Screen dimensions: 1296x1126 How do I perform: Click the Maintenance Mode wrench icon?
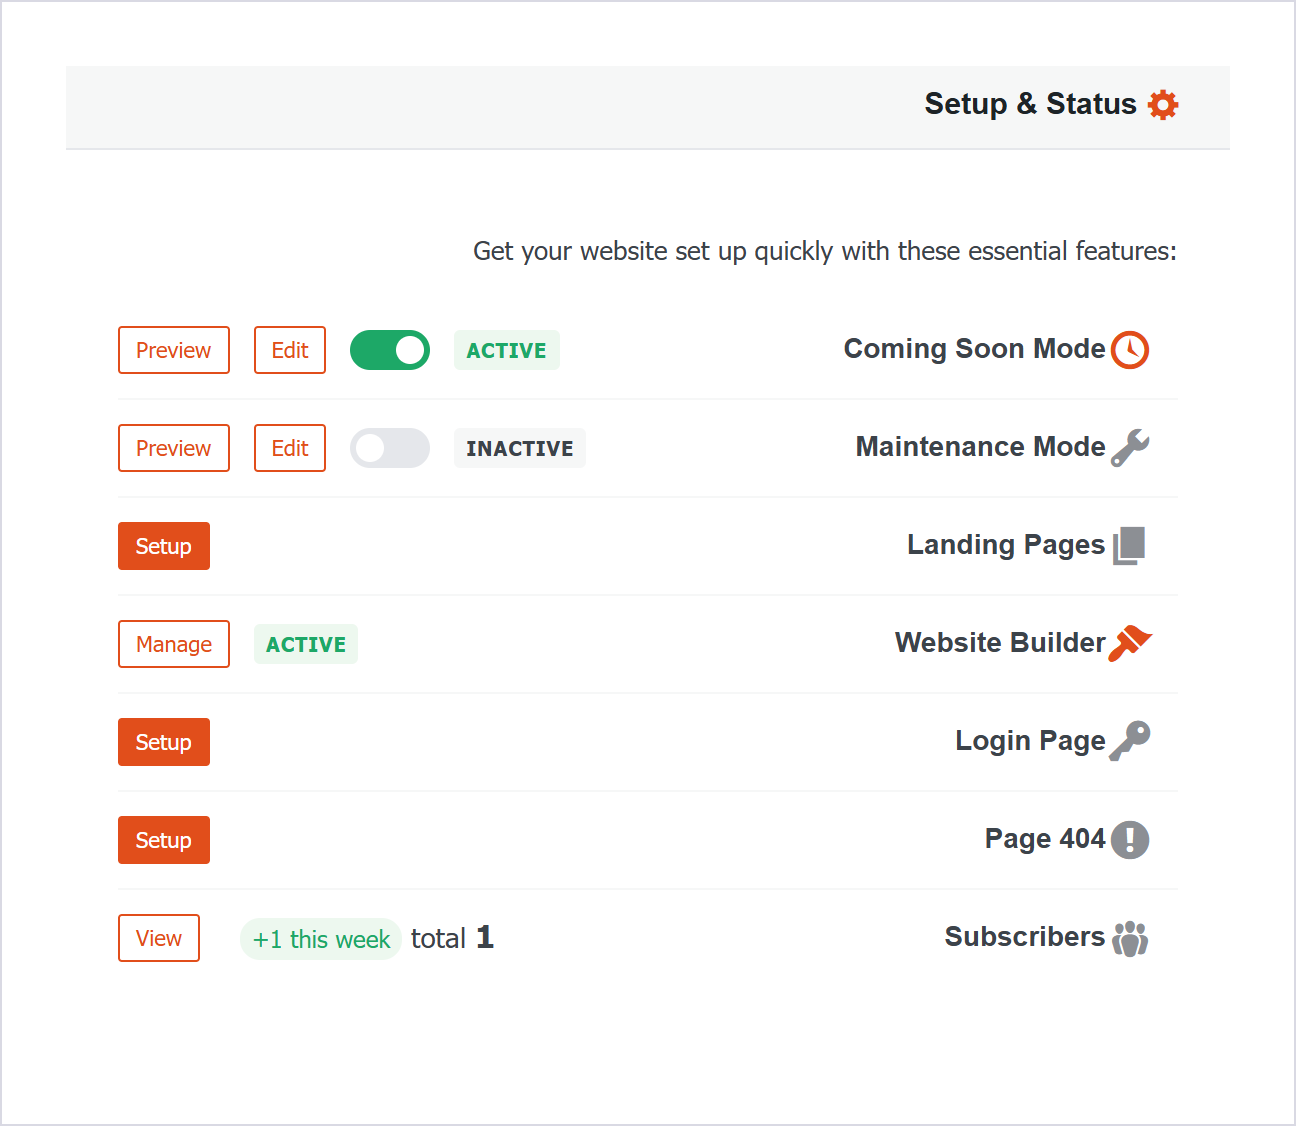[x=1130, y=448]
